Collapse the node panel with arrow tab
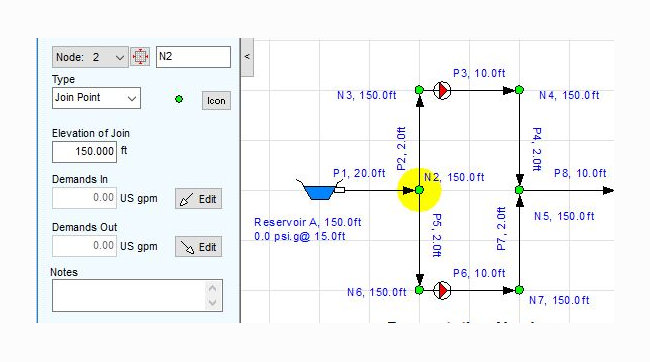This screenshot has height=362, width=650. point(247,57)
